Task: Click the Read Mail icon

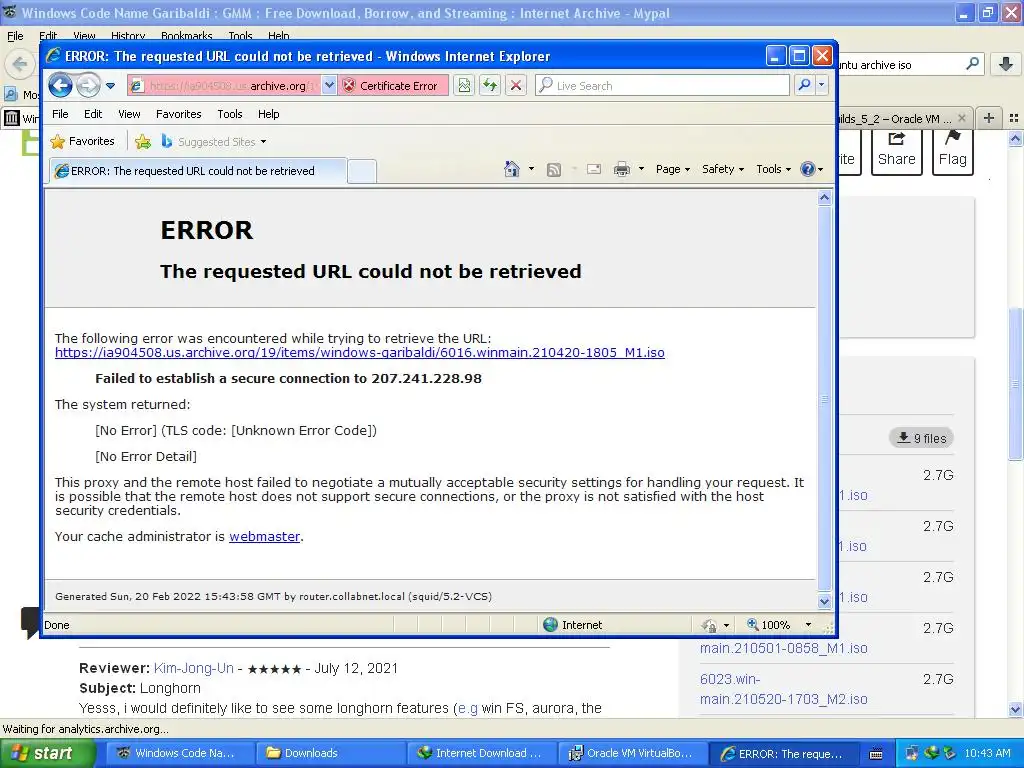Action: [594, 170]
